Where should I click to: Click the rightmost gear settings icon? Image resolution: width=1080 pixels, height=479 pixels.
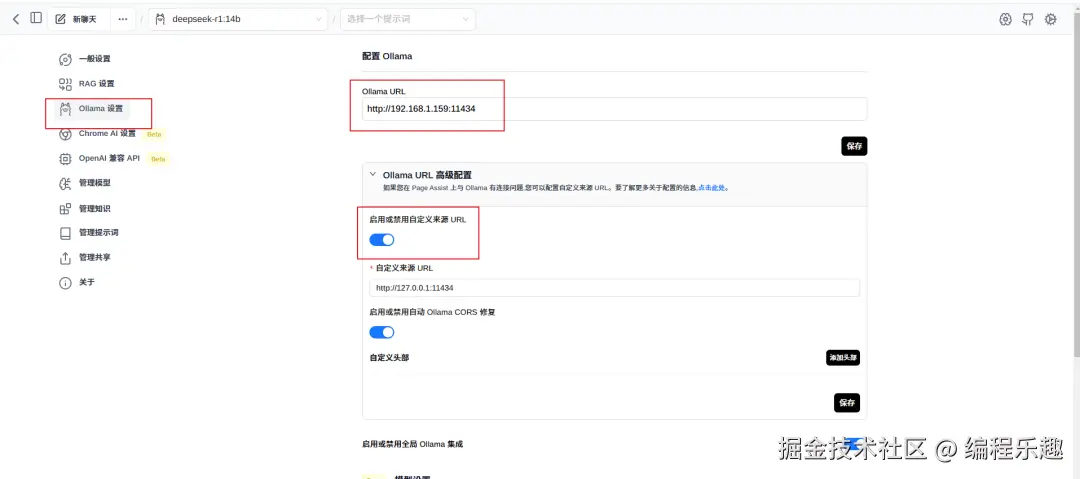pyautogui.click(x=1050, y=19)
